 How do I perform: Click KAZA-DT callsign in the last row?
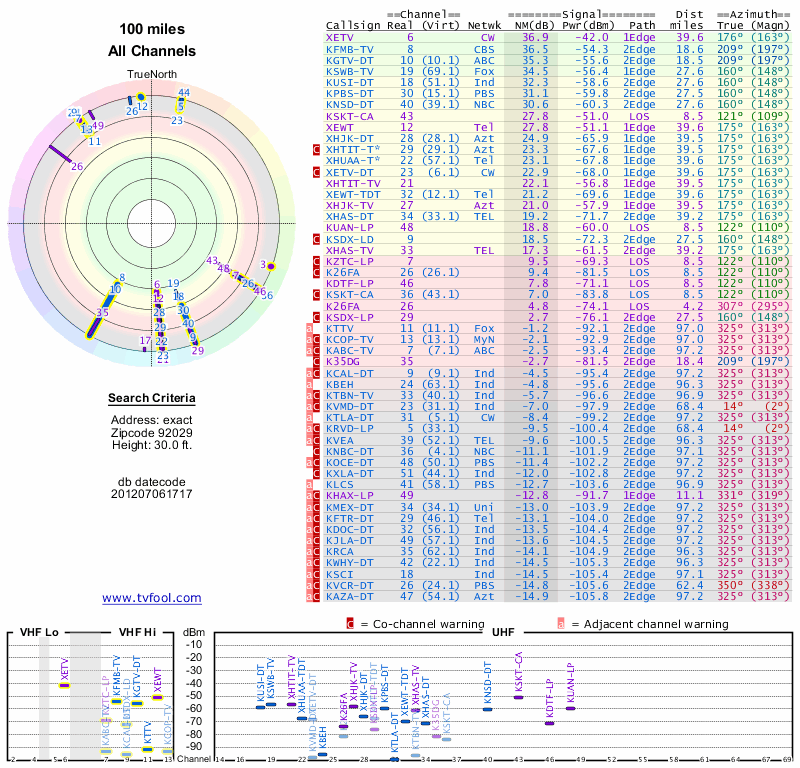pos(350,597)
